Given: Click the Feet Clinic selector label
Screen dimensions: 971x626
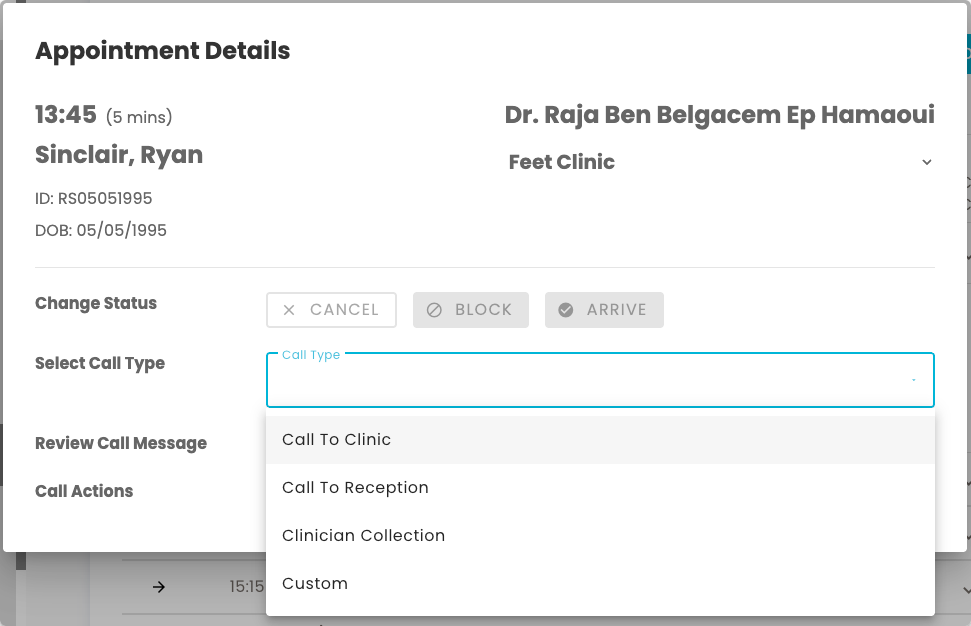Looking at the screenshot, I should pyautogui.click(x=562, y=162).
